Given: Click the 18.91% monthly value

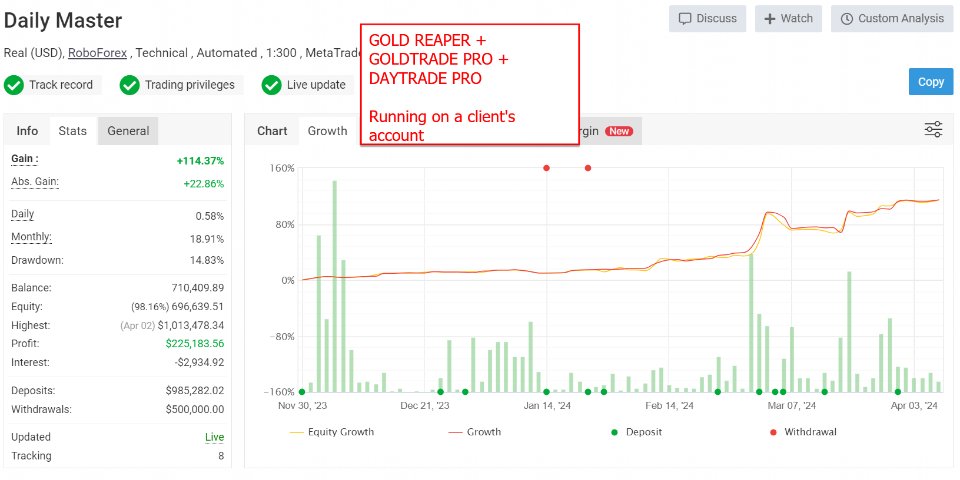Looking at the screenshot, I should pyautogui.click(x=207, y=239).
